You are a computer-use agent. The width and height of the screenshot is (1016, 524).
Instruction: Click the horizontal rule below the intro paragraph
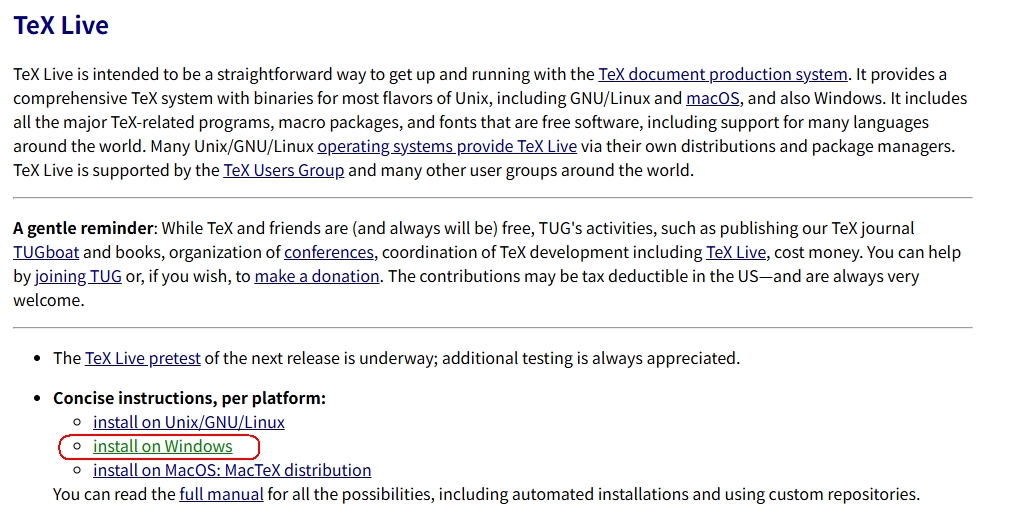coord(492,198)
